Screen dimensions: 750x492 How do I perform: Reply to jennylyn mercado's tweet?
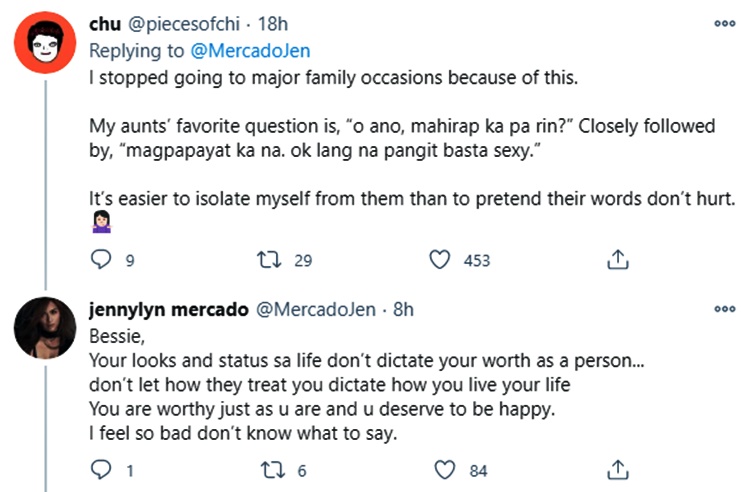point(101,469)
